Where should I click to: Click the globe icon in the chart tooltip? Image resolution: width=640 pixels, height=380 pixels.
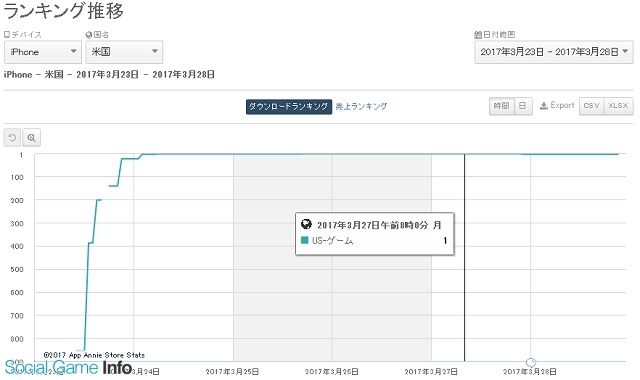[306, 224]
